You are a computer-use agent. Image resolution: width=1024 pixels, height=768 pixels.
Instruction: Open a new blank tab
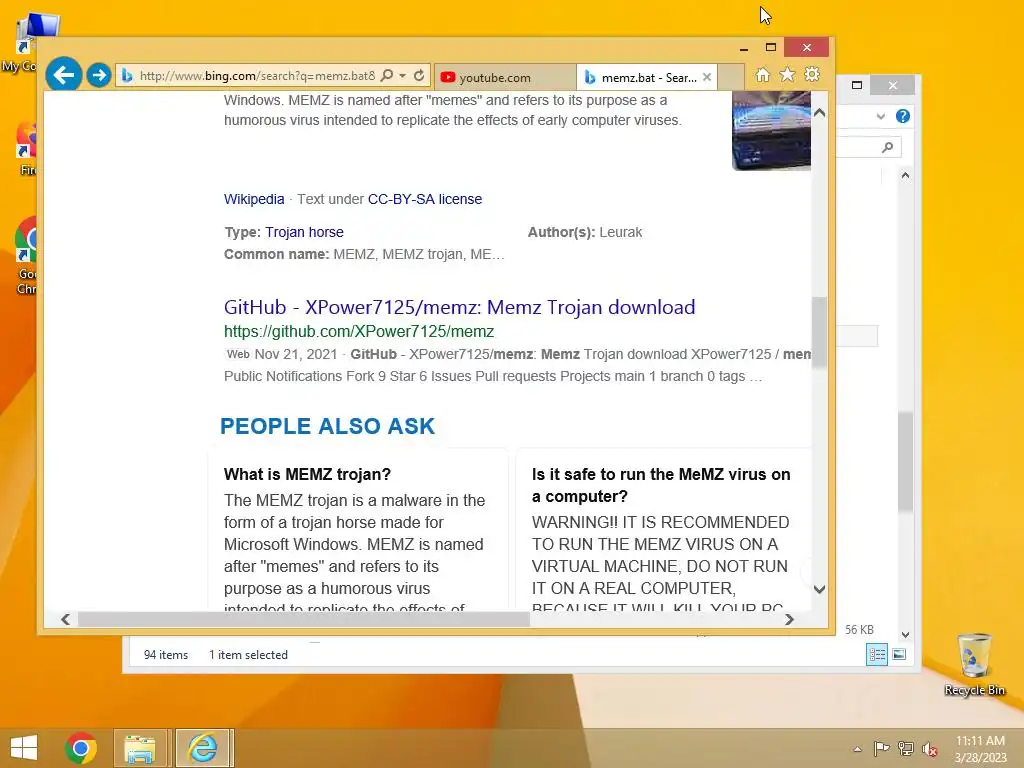tap(731, 78)
